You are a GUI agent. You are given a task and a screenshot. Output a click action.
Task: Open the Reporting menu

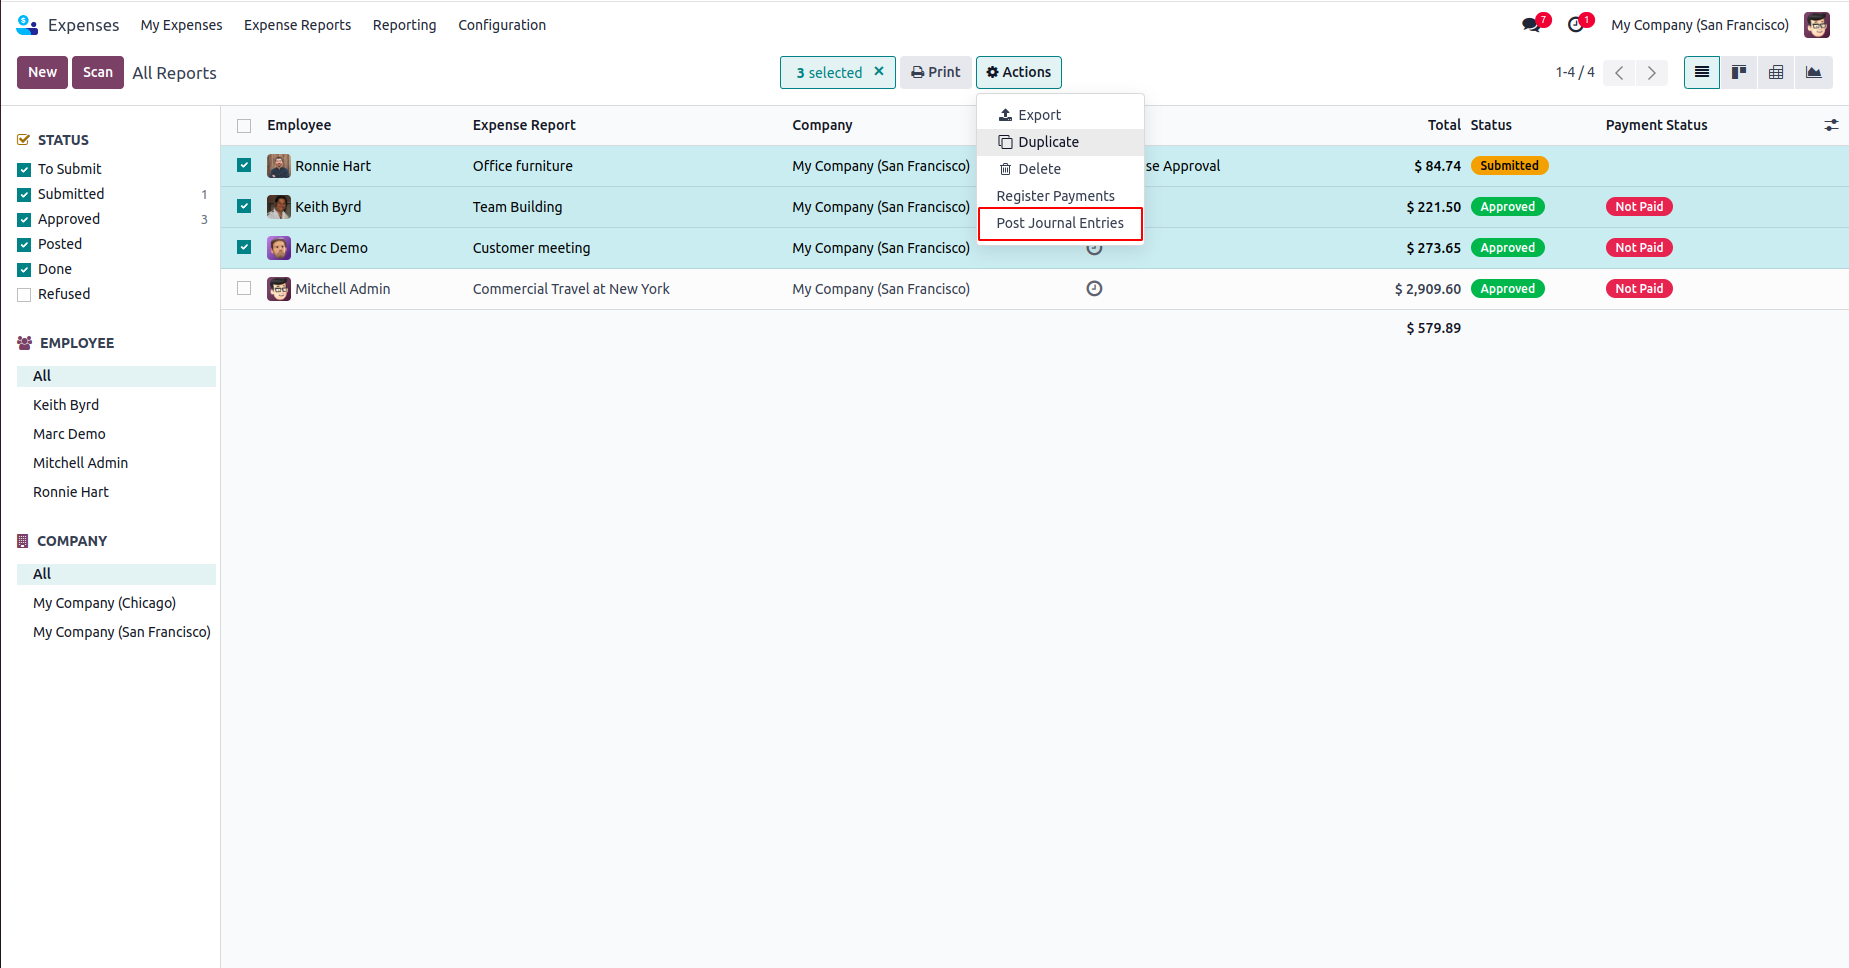click(x=404, y=25)
